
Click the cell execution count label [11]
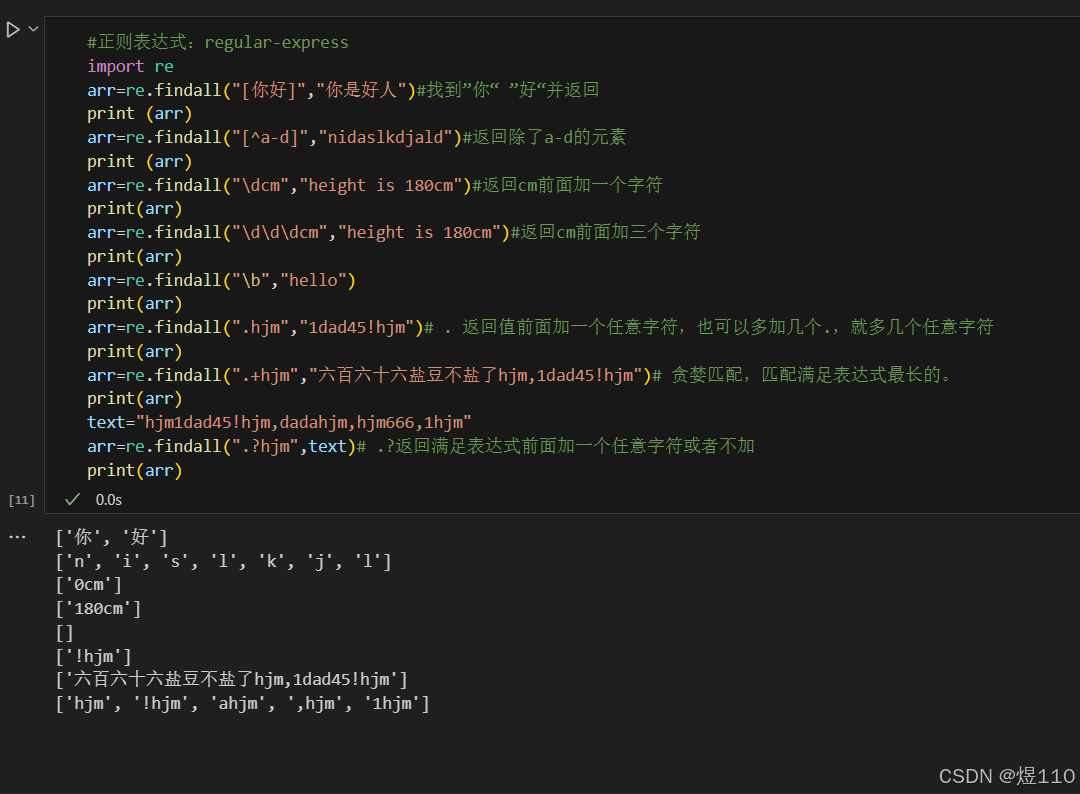pos(21,499)
